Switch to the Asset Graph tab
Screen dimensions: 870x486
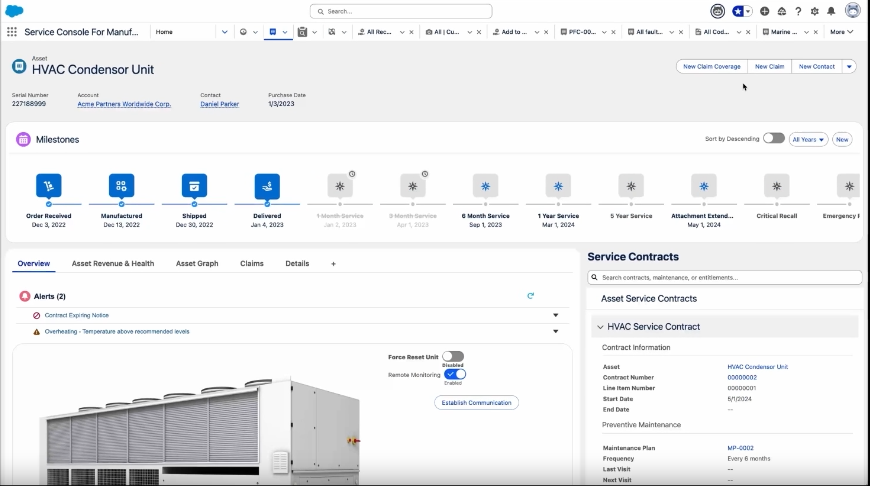tap(197, 264)
